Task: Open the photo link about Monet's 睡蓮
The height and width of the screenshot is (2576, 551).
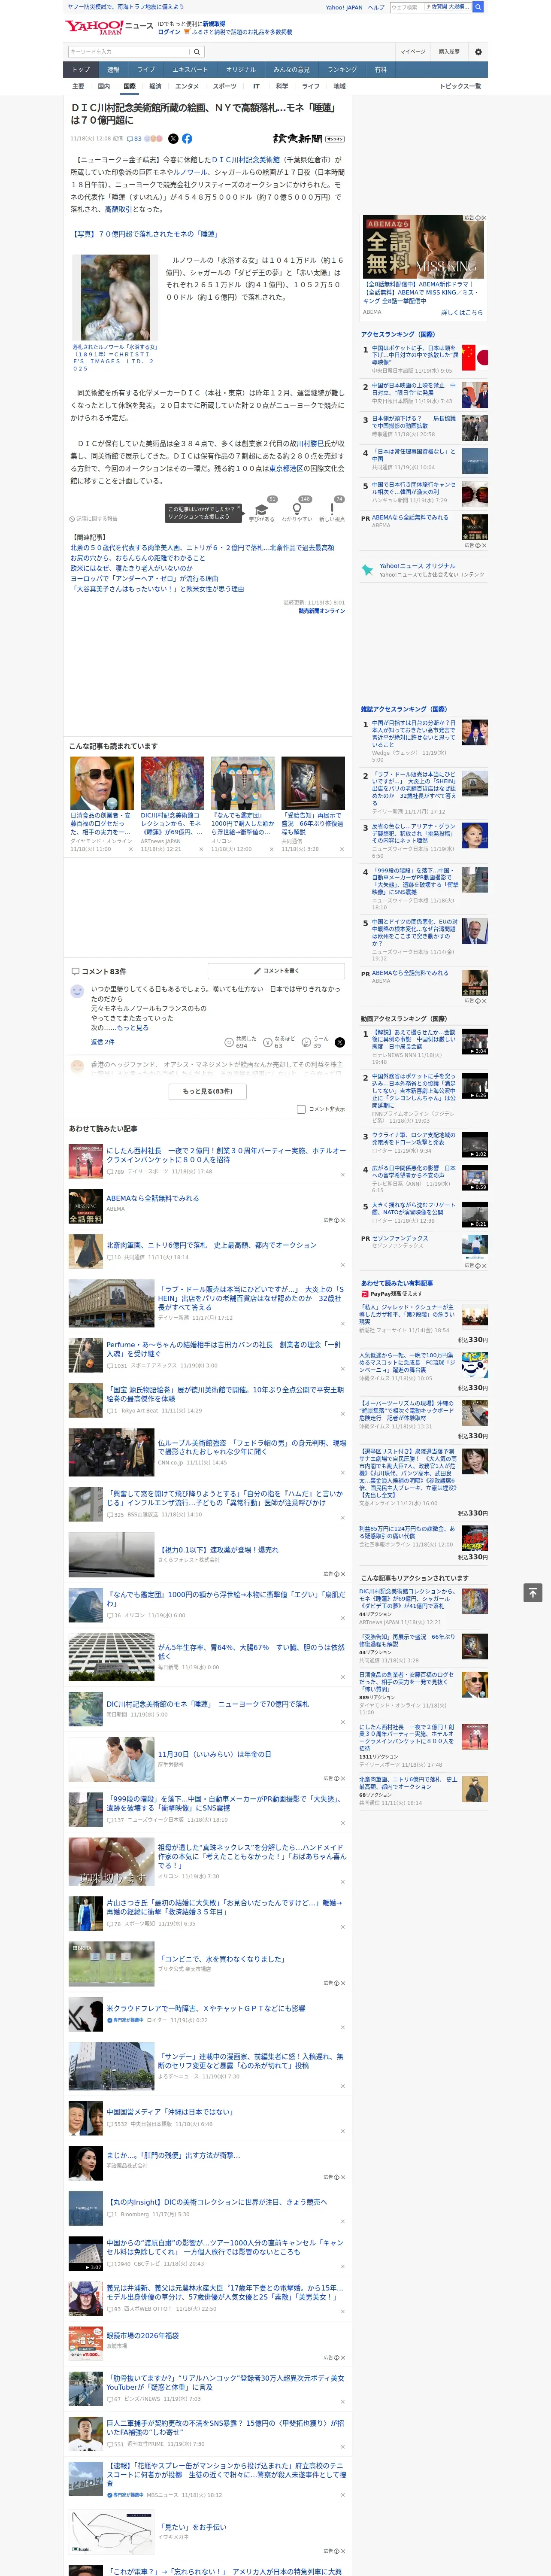Action: (x=146, y=234)
